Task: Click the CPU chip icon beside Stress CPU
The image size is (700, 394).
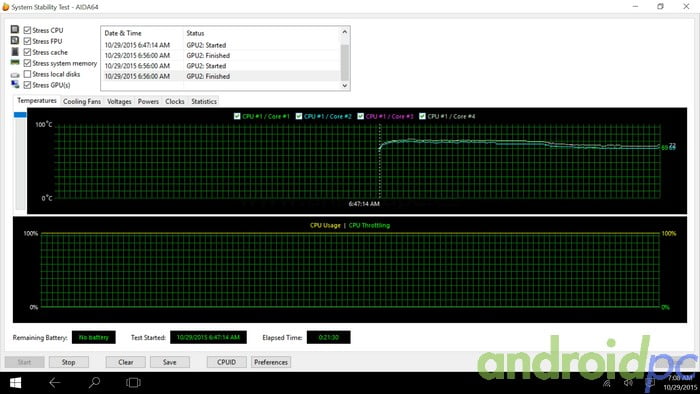Action: point(15,29)
